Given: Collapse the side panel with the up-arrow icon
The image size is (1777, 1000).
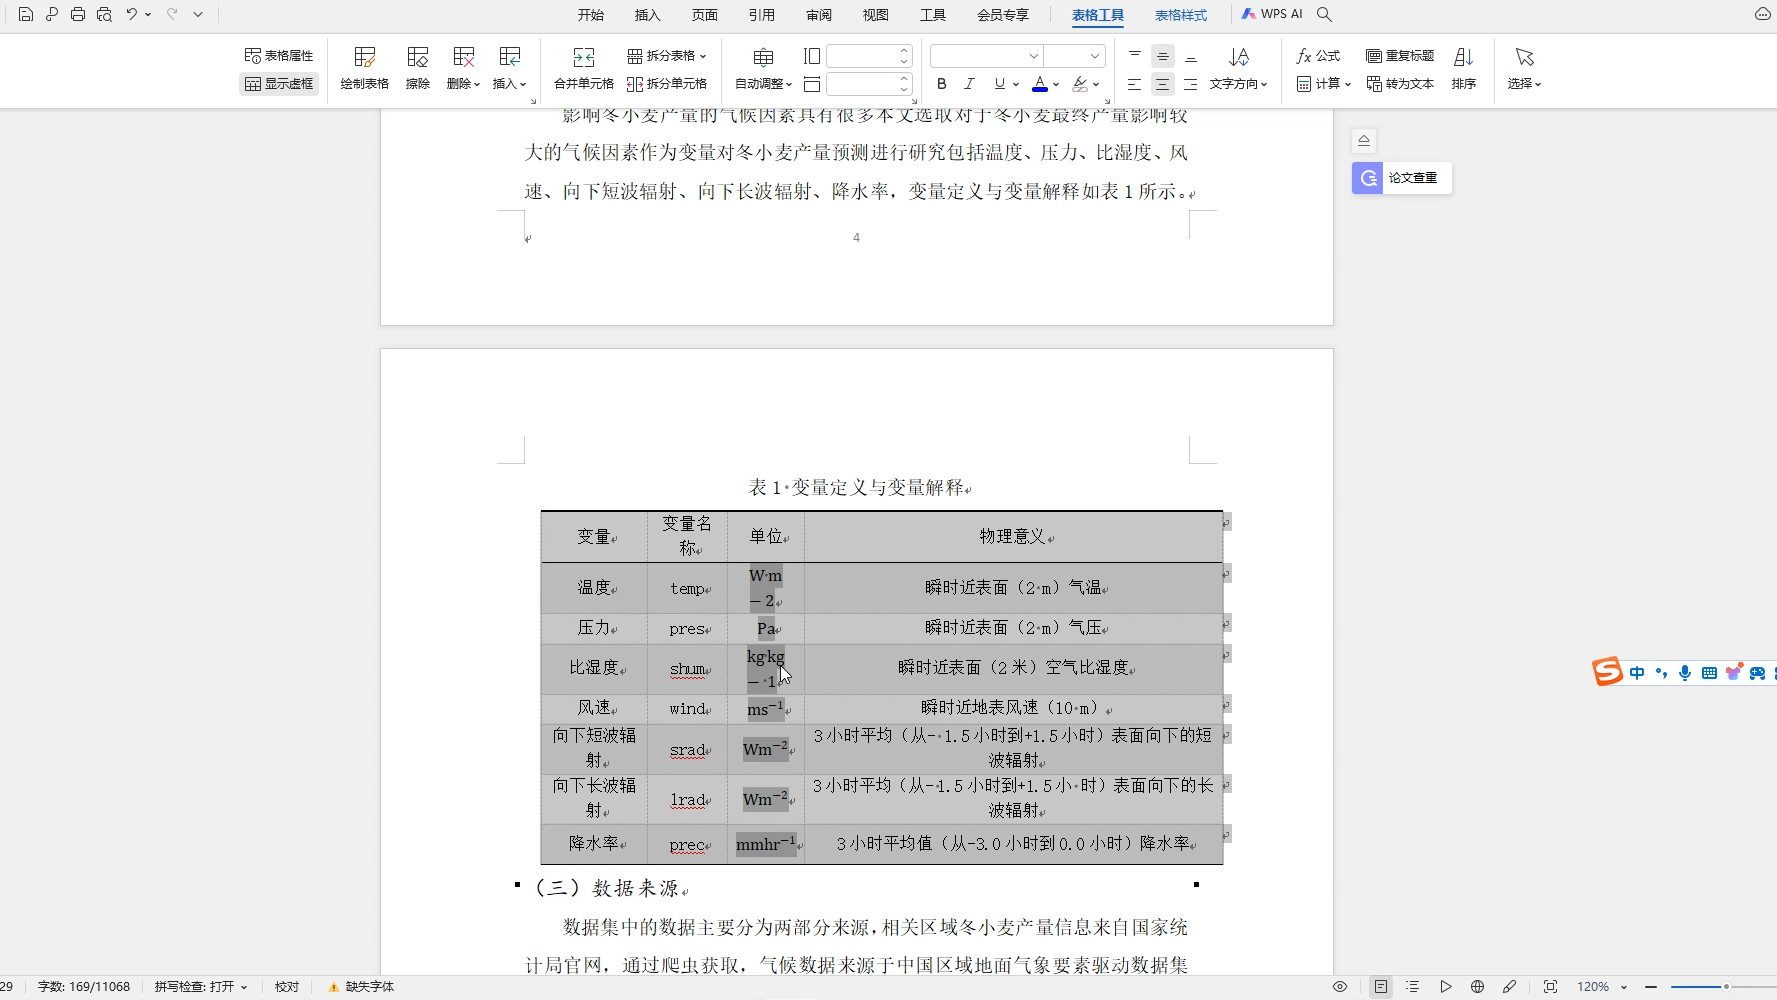Looking at the screenshot, I should [x=1364, y=141].
